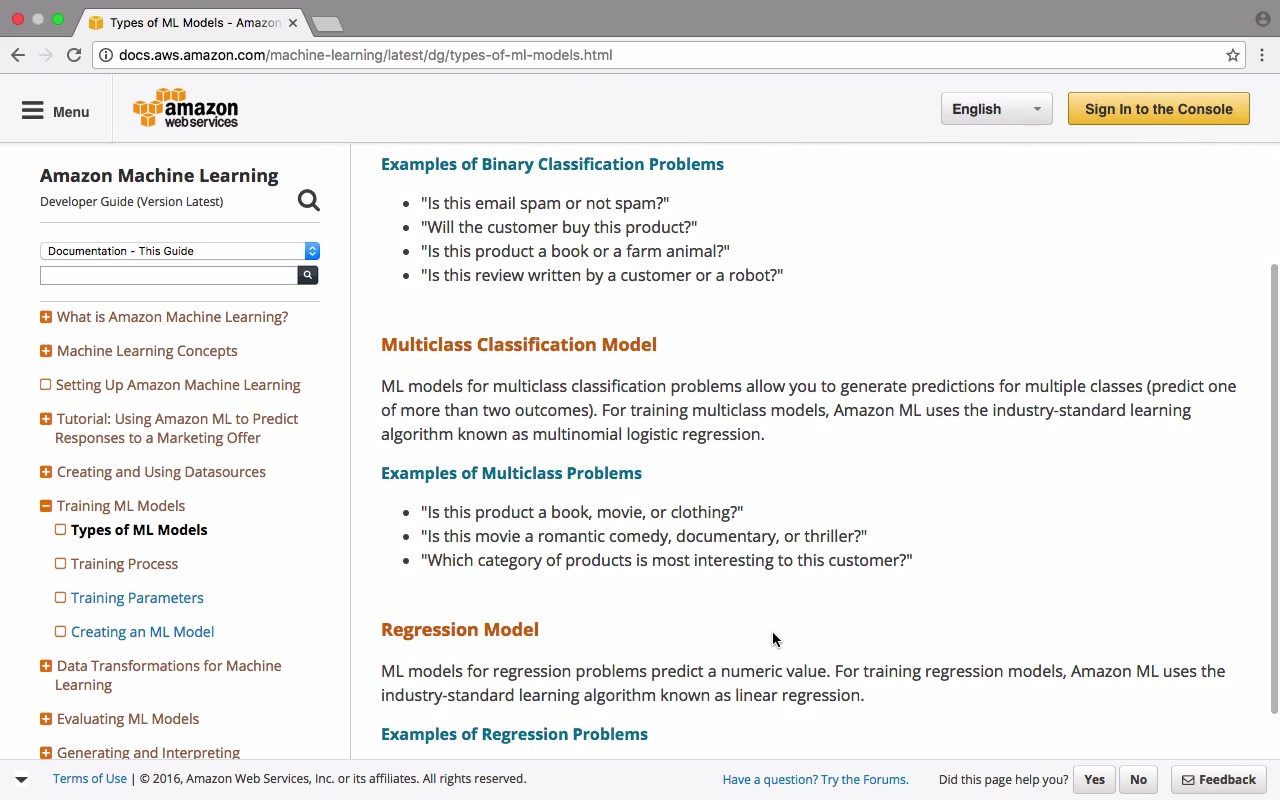1280x800 pixels.
Task: Expand Data Transformations section plus icon
Action: click(x=46, y=666)
